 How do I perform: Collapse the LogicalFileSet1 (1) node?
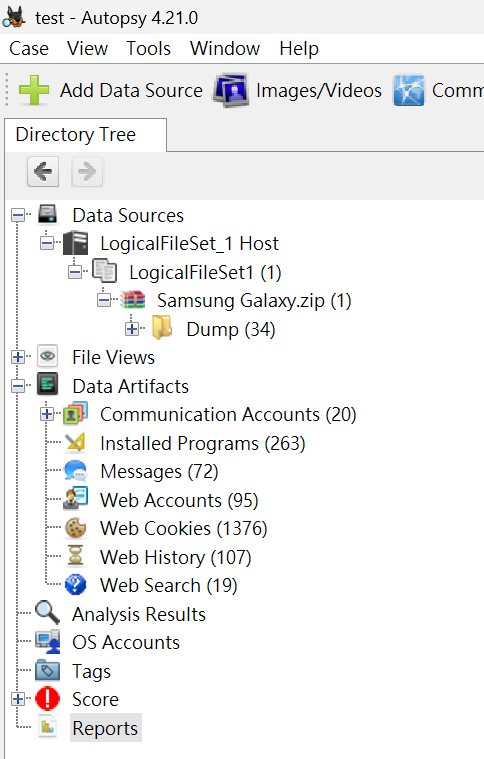click(x=75, y=272)
